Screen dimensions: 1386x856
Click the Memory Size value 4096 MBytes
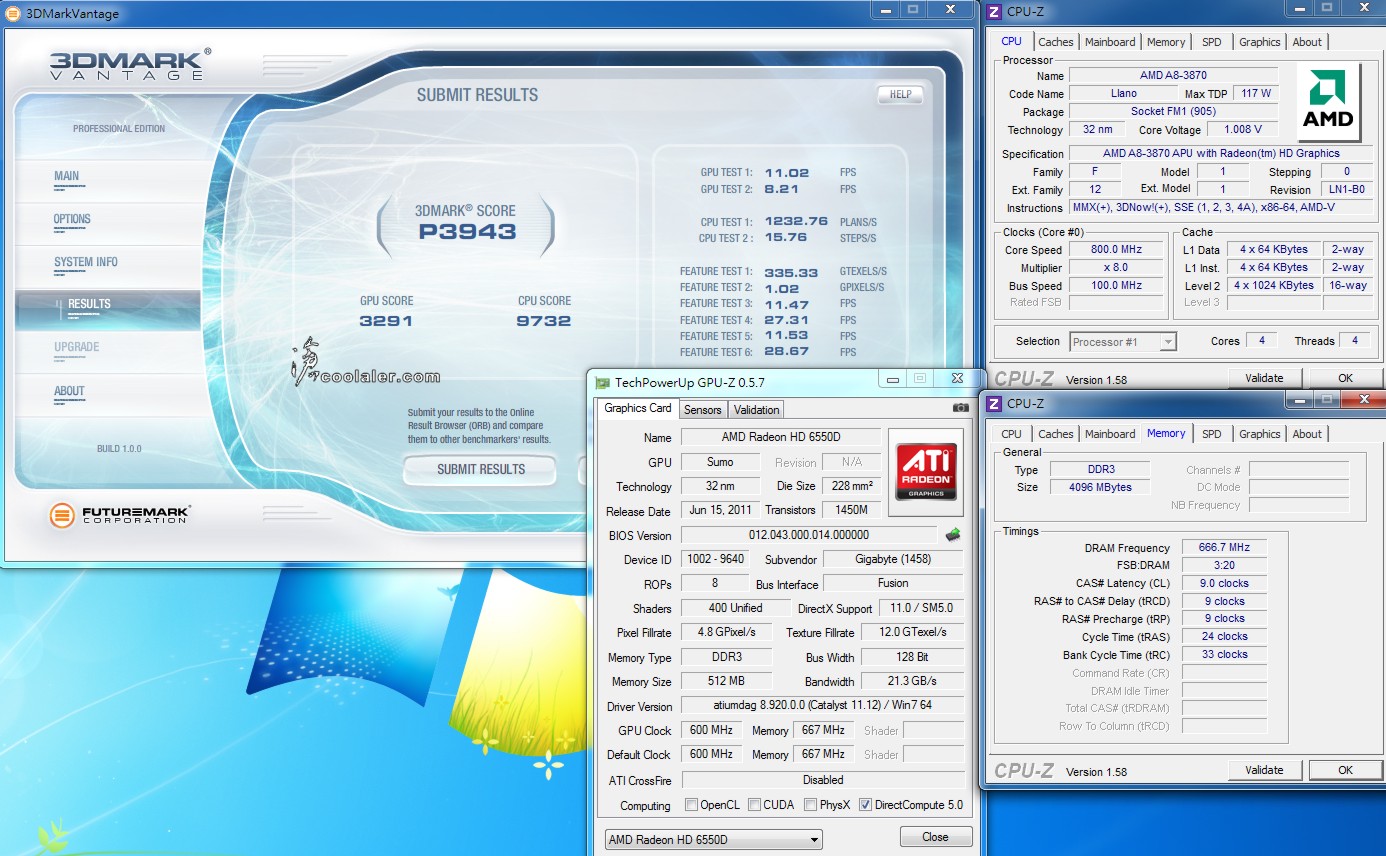(x=1100, y=487)
